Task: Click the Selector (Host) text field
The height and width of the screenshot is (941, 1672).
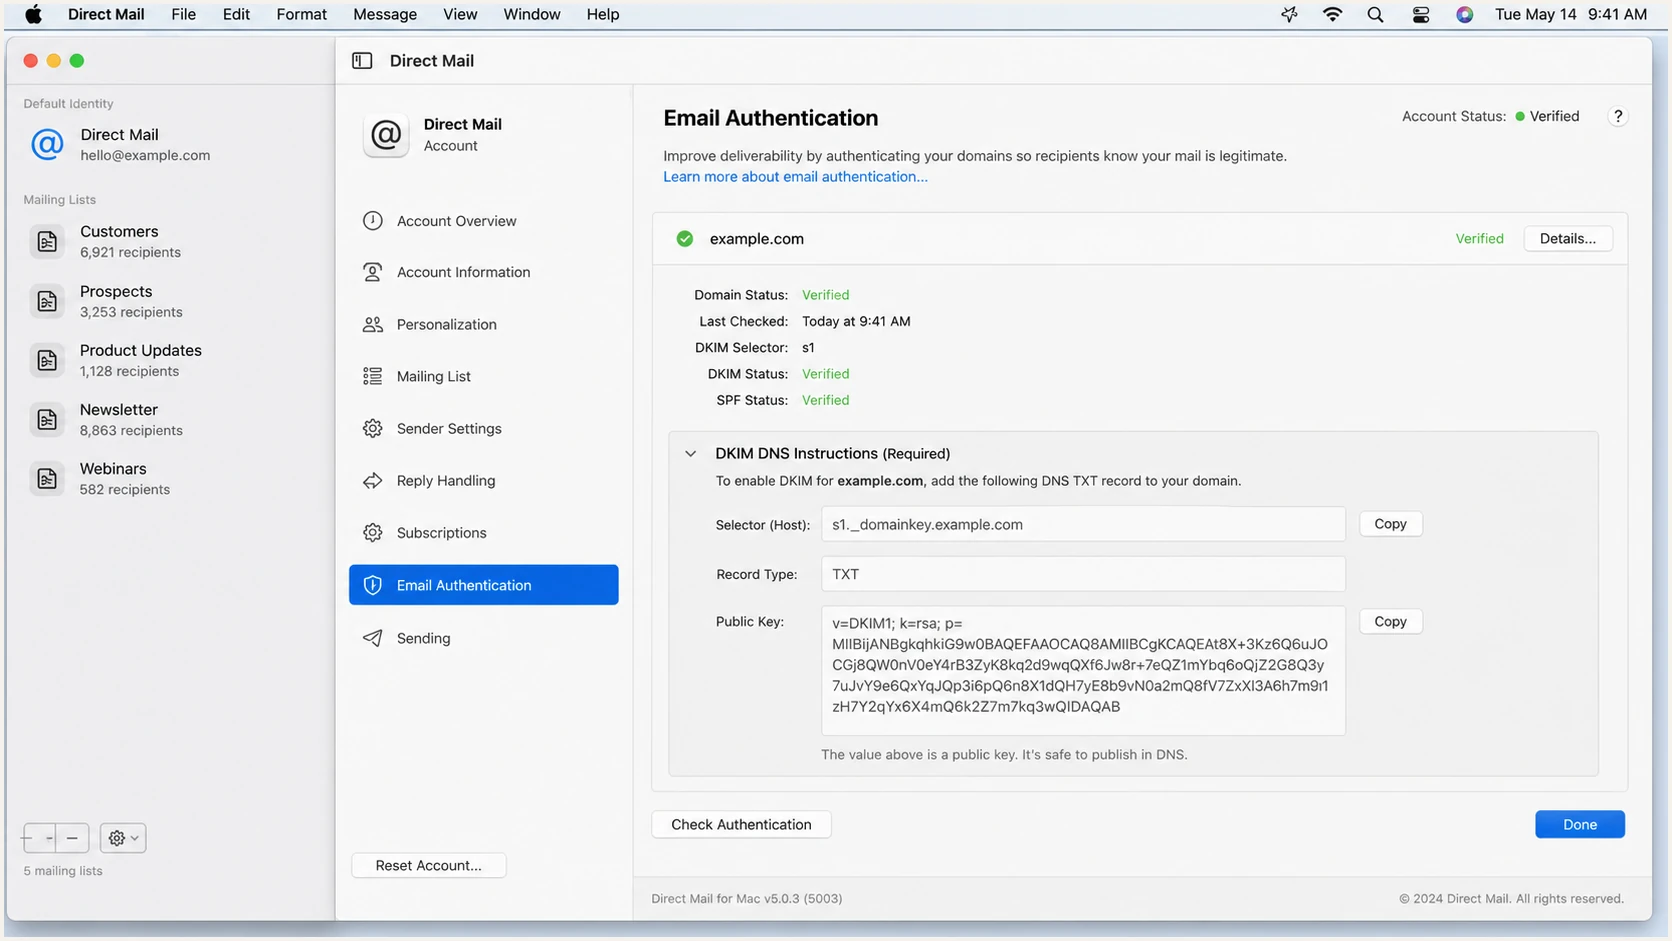Action: pyautogui.click(x=1083, y=524)
